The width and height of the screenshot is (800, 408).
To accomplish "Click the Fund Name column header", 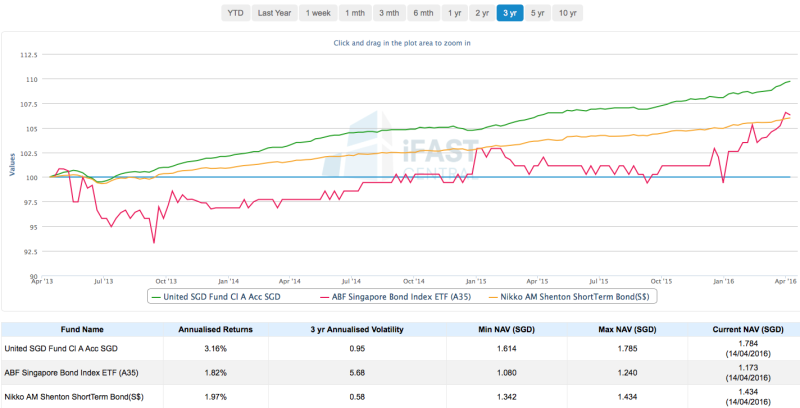I will tap(82, 329).
